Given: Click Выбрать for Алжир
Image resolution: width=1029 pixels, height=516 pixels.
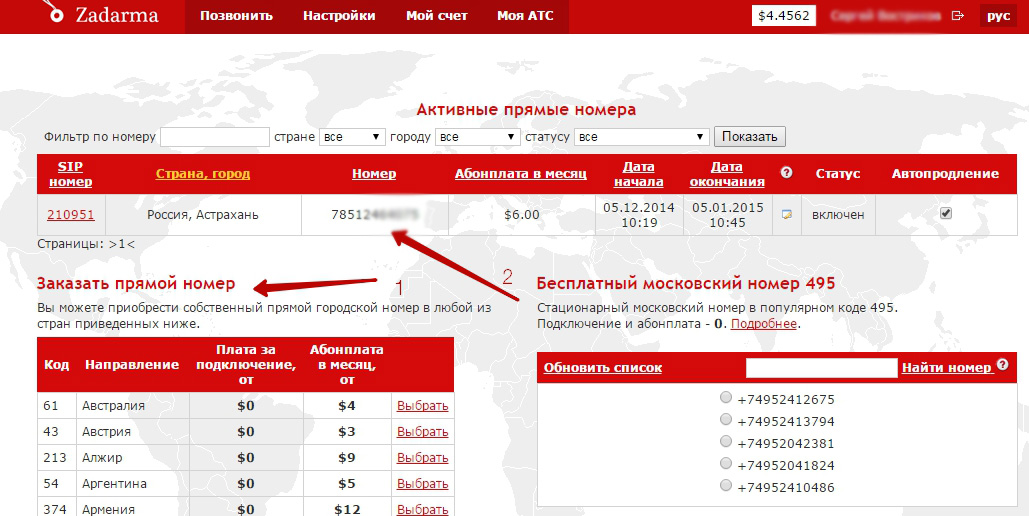Looking at the screenshot, I should (x=423, y=458).
